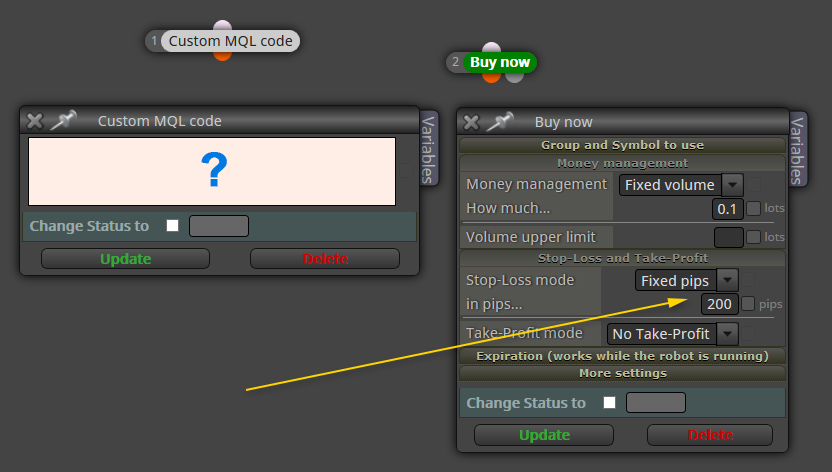Open Variables tab on Buy now panel
The height and width of the screenshot is (472, 832).
(x=798, y=150)
